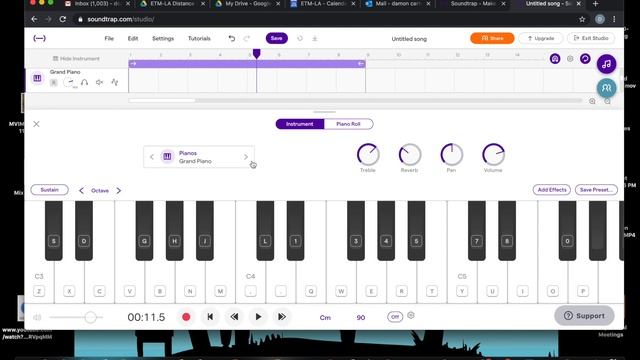Screen dimensions: 640x360
Task: Click the Reverb knob
Action: tap(410, 155)
